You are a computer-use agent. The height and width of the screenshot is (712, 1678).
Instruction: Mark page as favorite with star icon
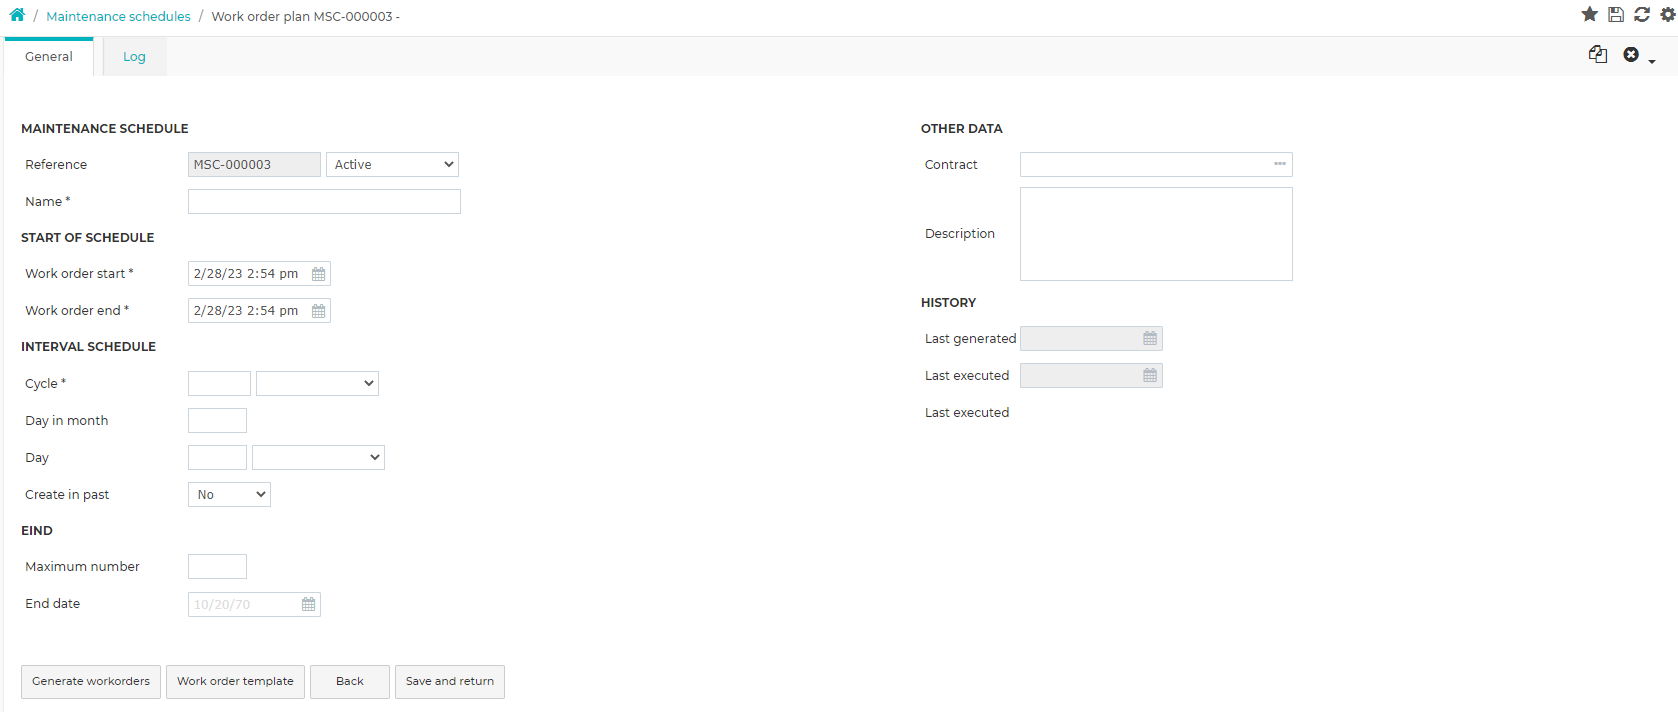pos(1589,14)
